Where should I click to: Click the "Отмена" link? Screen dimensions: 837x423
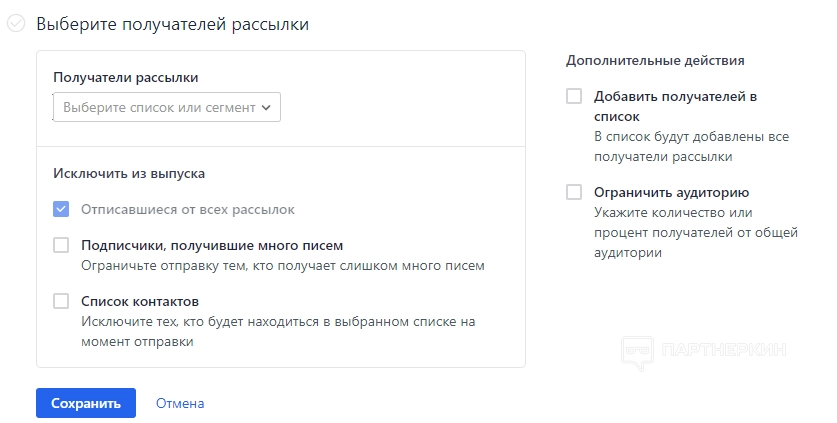[180, 403]
